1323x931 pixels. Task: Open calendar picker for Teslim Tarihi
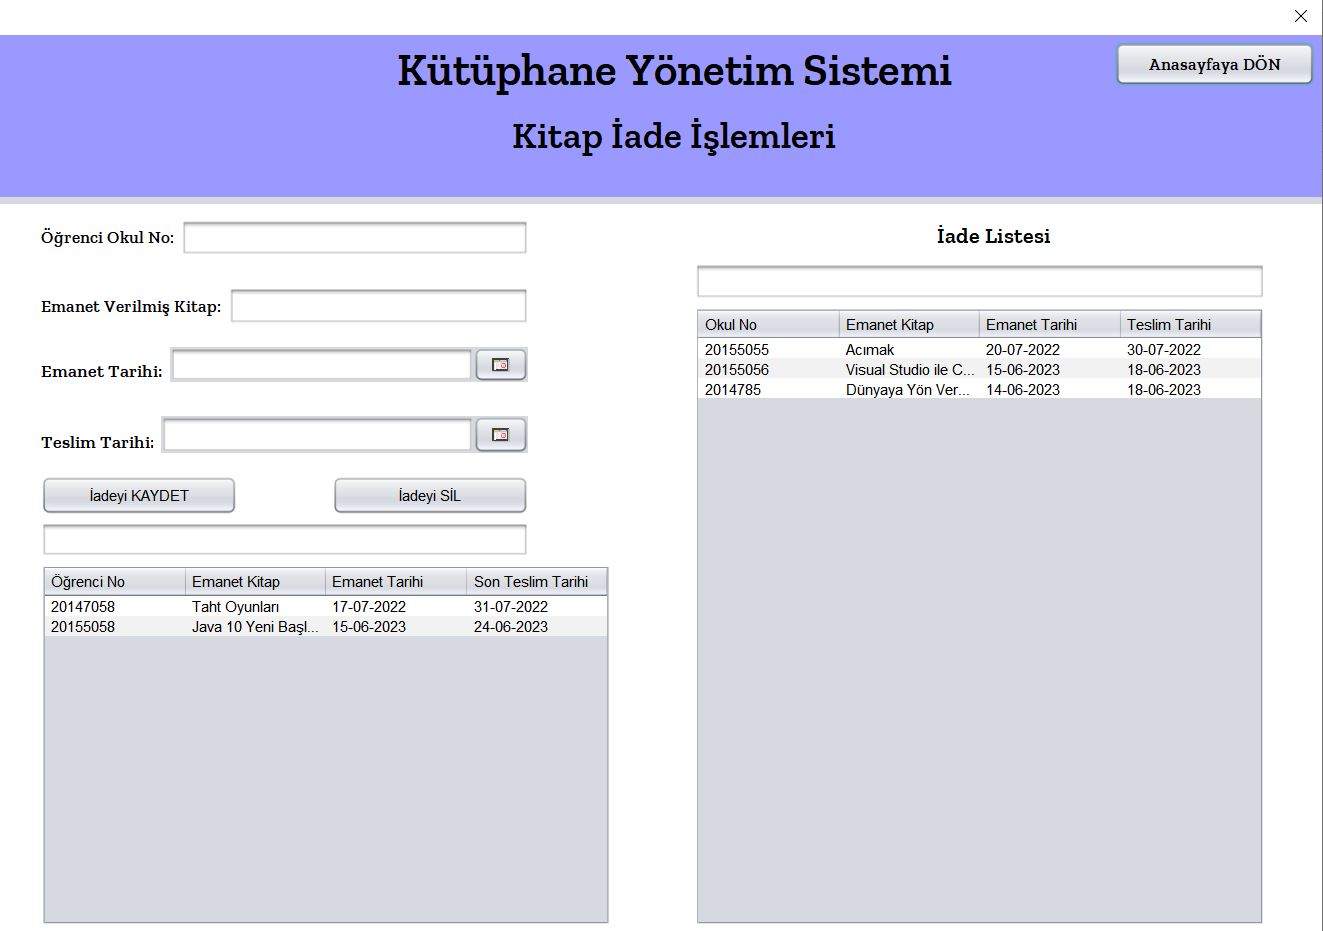501,435
